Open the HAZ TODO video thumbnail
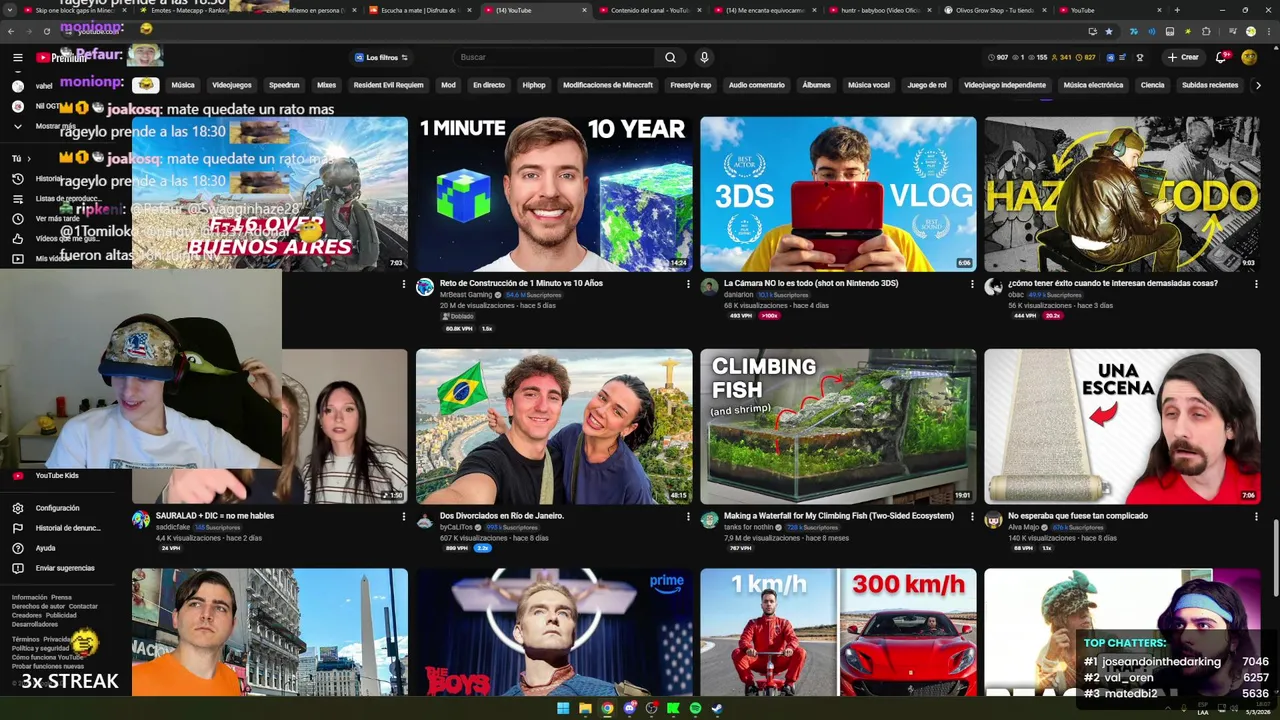 1122,194
